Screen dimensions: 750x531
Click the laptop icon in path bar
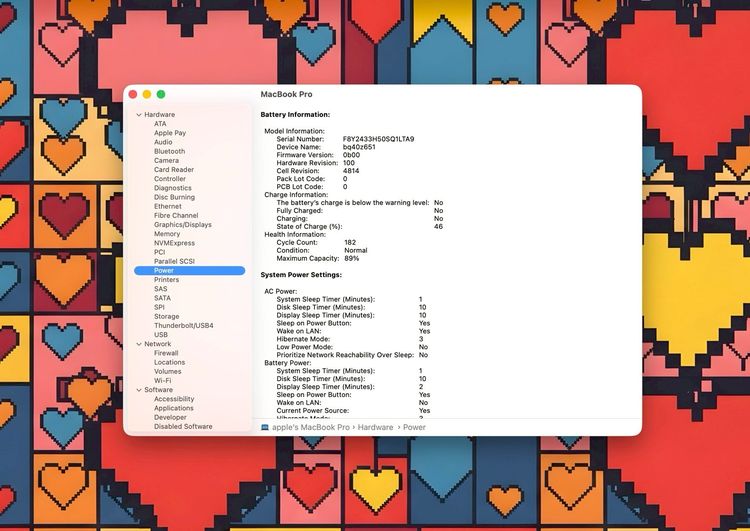(265, 427)
